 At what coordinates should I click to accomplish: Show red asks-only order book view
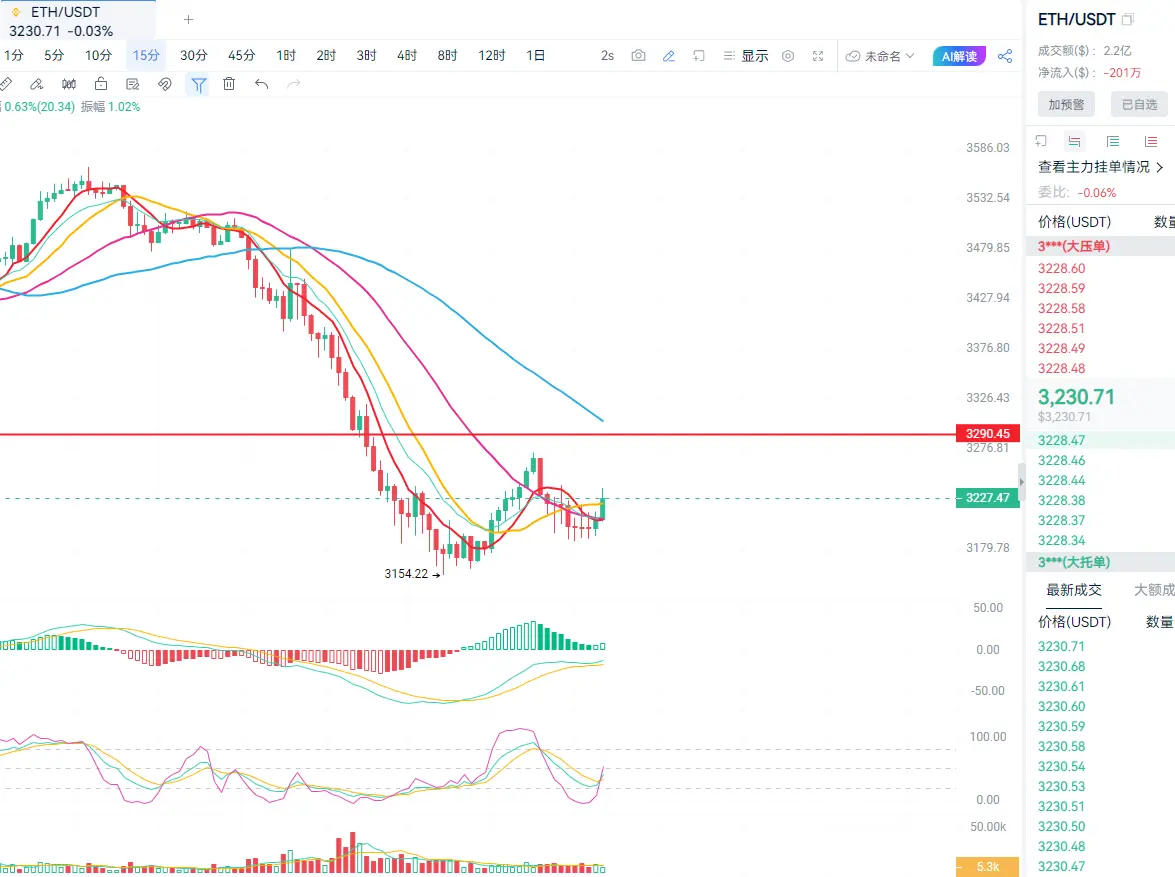pyautogui.click(x=1151, y=141)
